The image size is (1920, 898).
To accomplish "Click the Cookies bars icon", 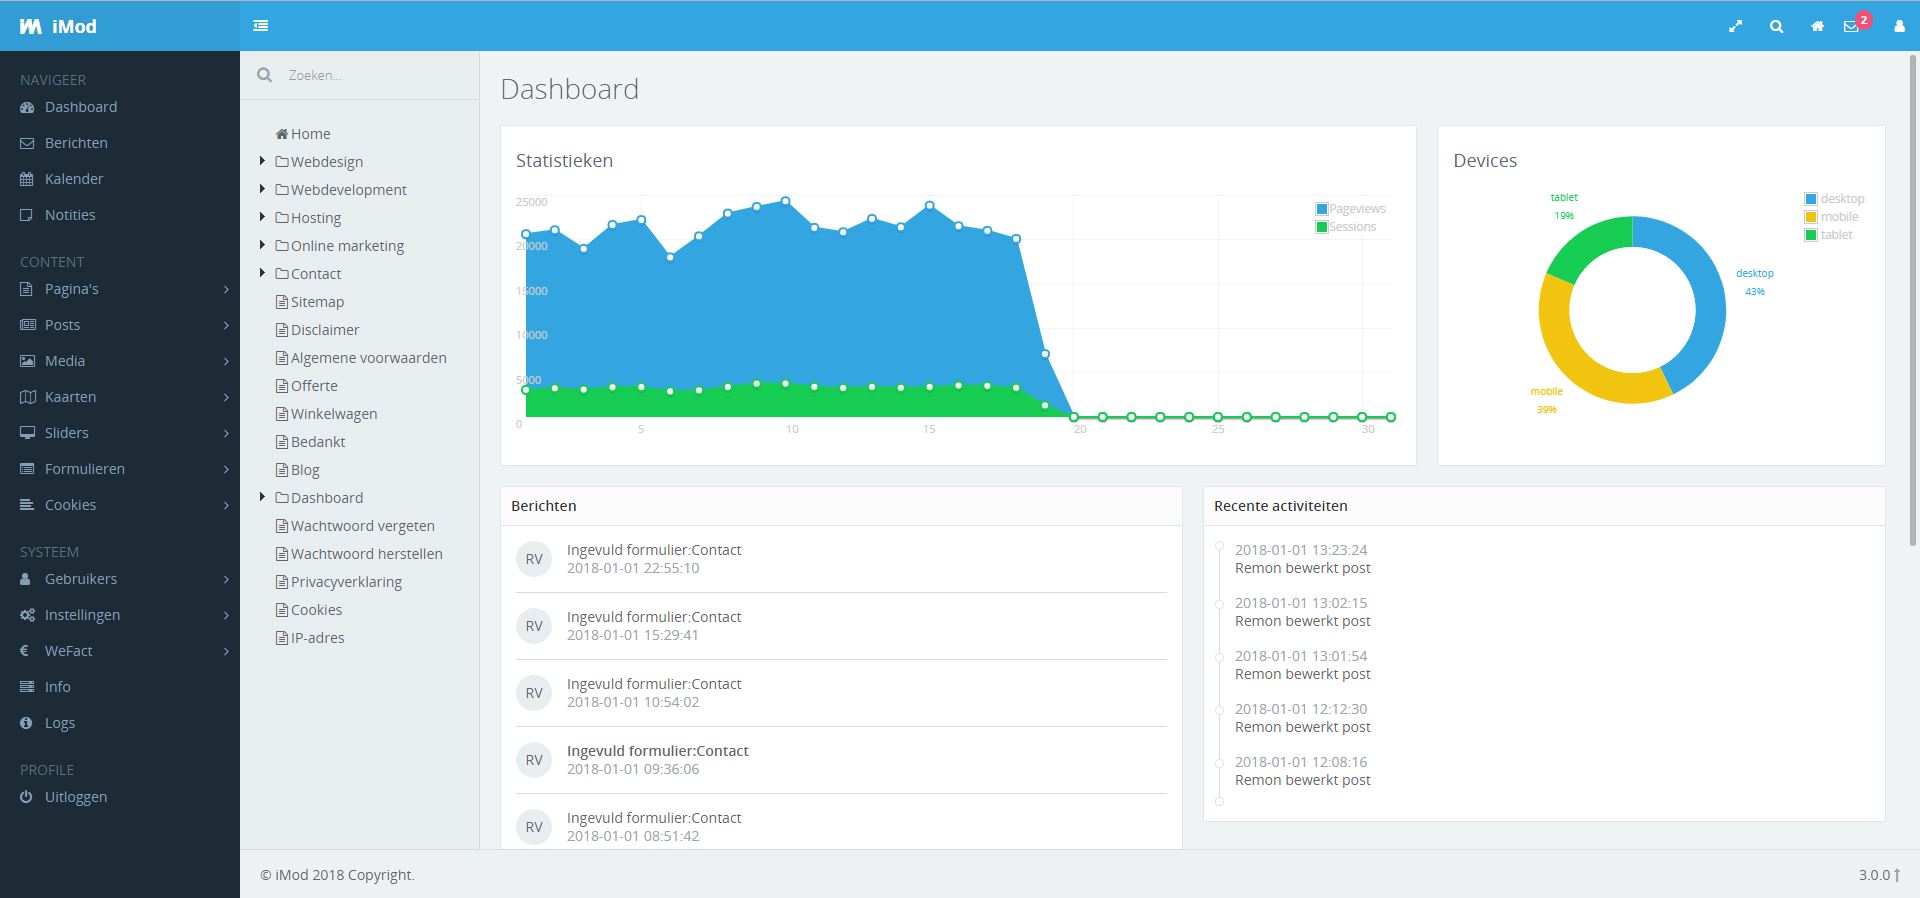I will [27, 505].
